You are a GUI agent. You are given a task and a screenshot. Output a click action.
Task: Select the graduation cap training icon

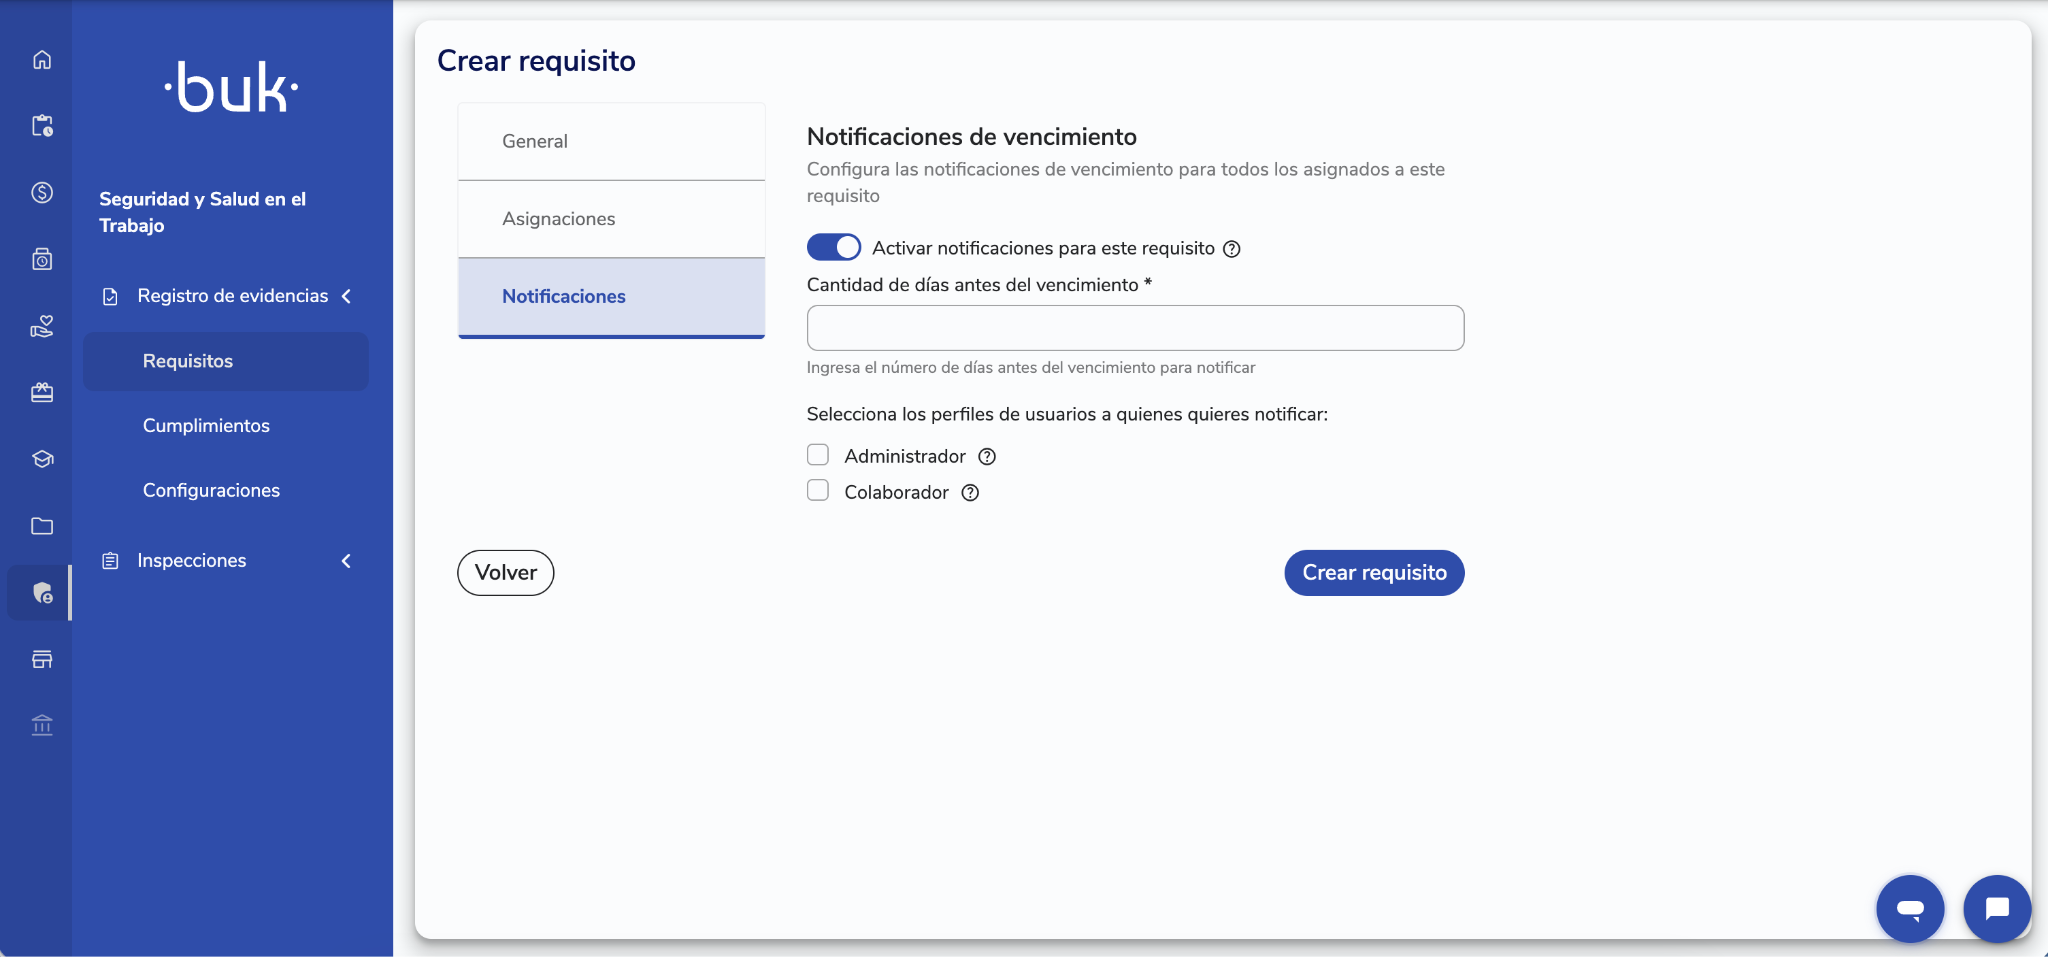pyautogui.click(x=42, y=459)
